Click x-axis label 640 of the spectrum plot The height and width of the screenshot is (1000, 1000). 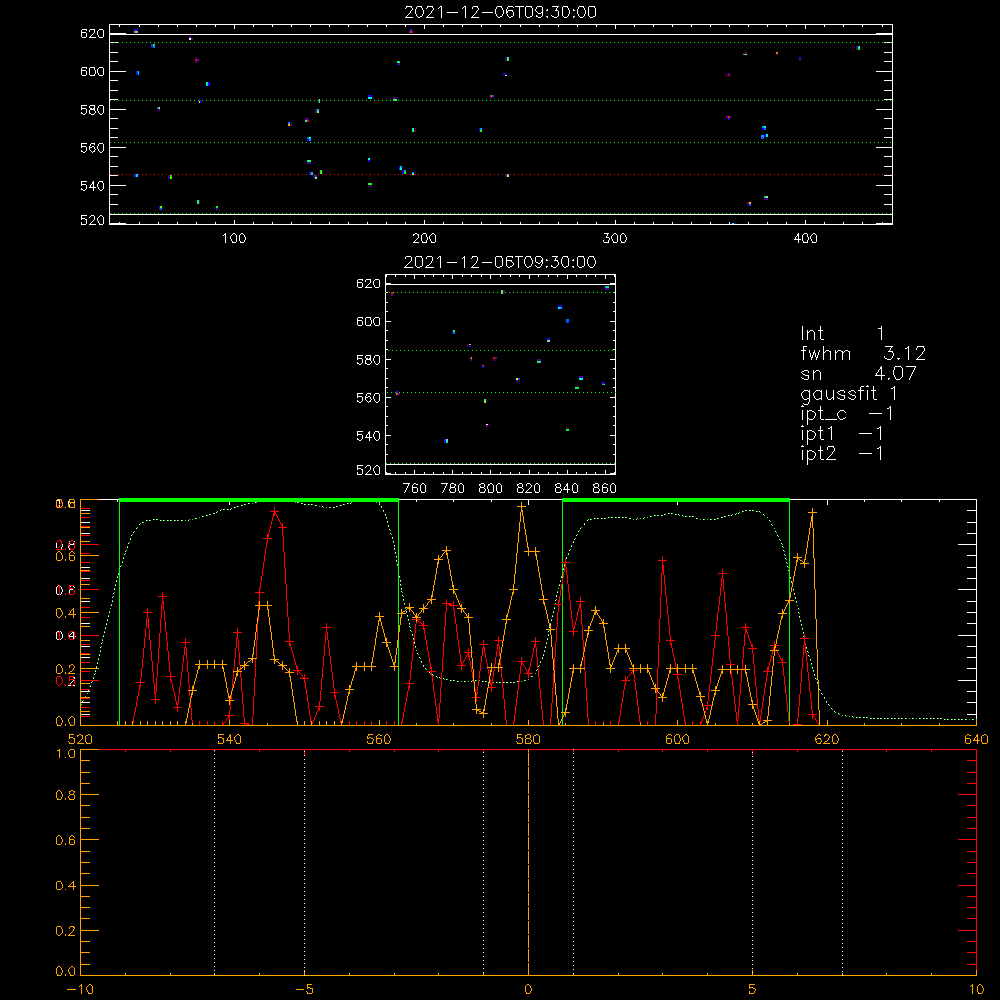tap(976, 739)
